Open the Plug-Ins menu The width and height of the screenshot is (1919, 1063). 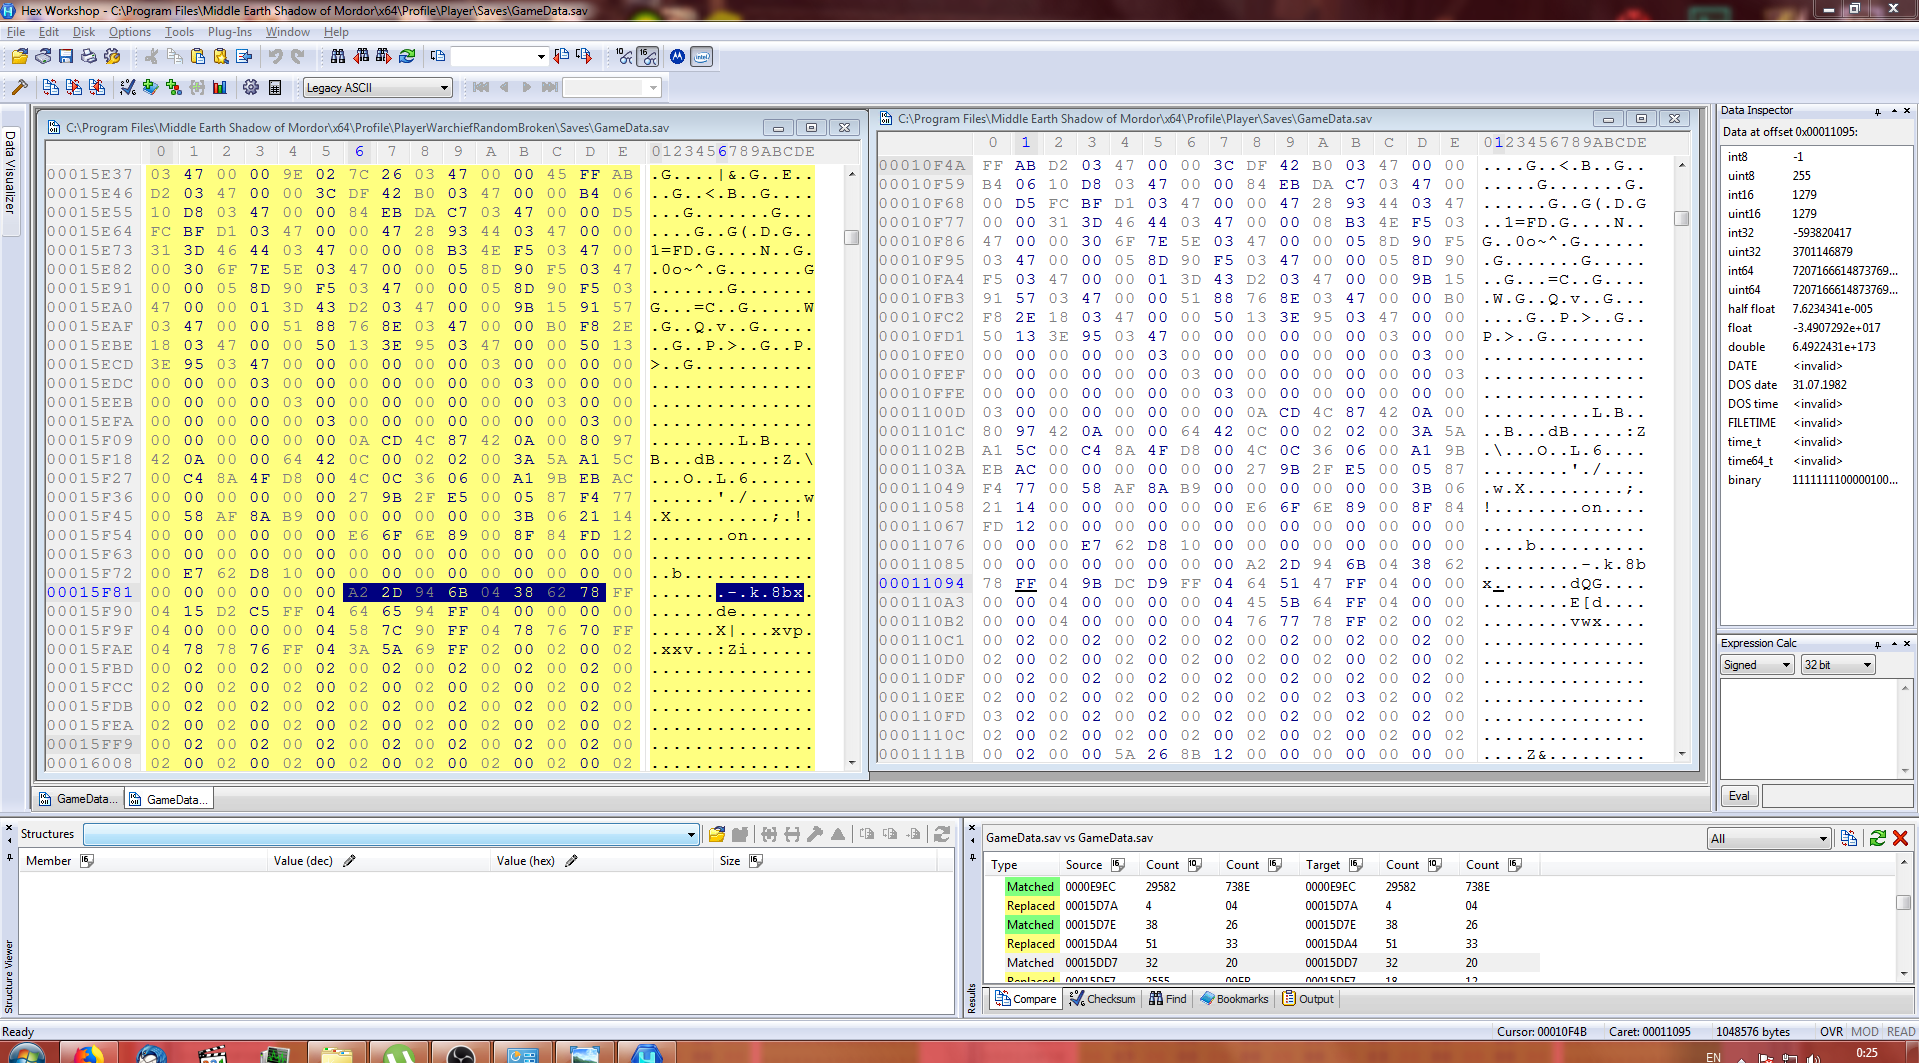230,32
